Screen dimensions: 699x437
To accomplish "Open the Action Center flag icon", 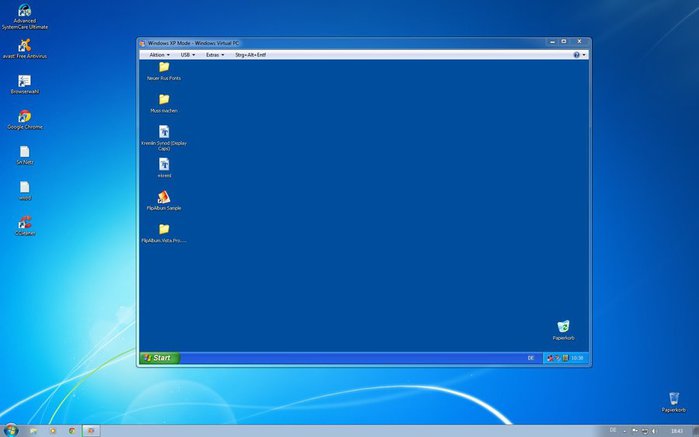I will point(635,430).
